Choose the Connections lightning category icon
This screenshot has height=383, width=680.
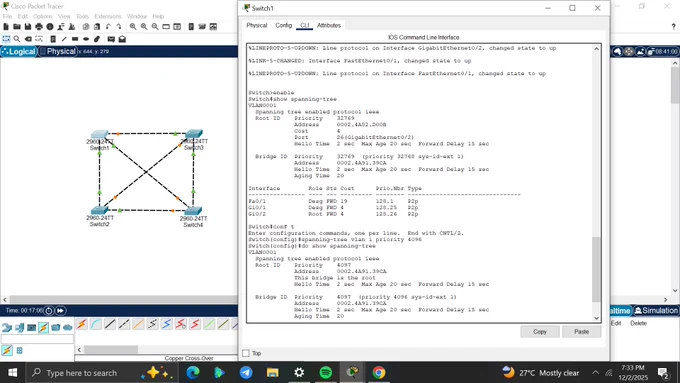pos(43,327)
